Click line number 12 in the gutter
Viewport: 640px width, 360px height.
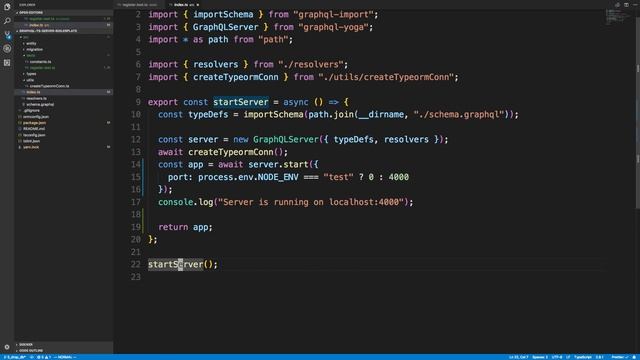[x=136, y=140]
